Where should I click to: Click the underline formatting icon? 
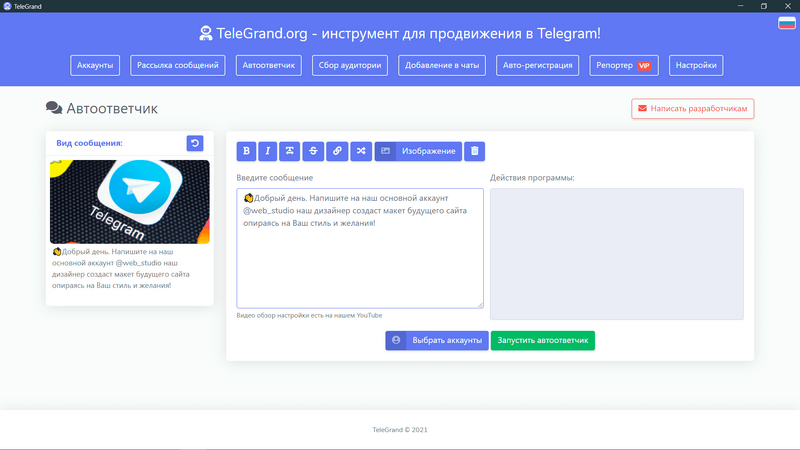(x=289, y=151)
